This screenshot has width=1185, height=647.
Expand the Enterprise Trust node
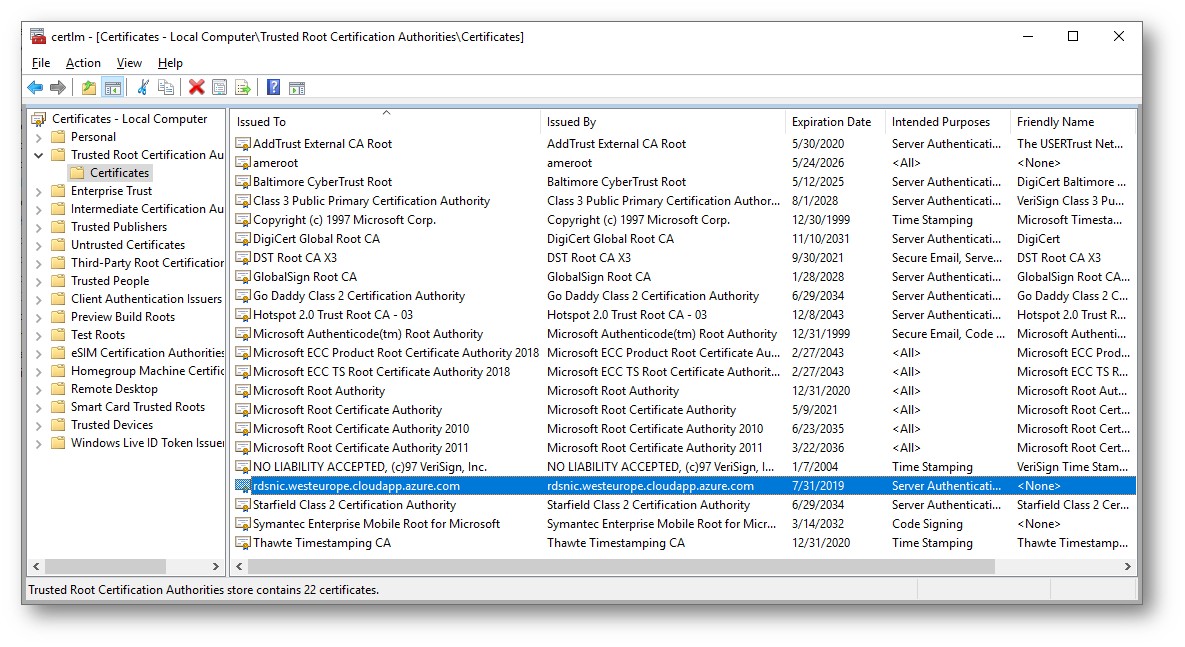(x=39, y=191)
